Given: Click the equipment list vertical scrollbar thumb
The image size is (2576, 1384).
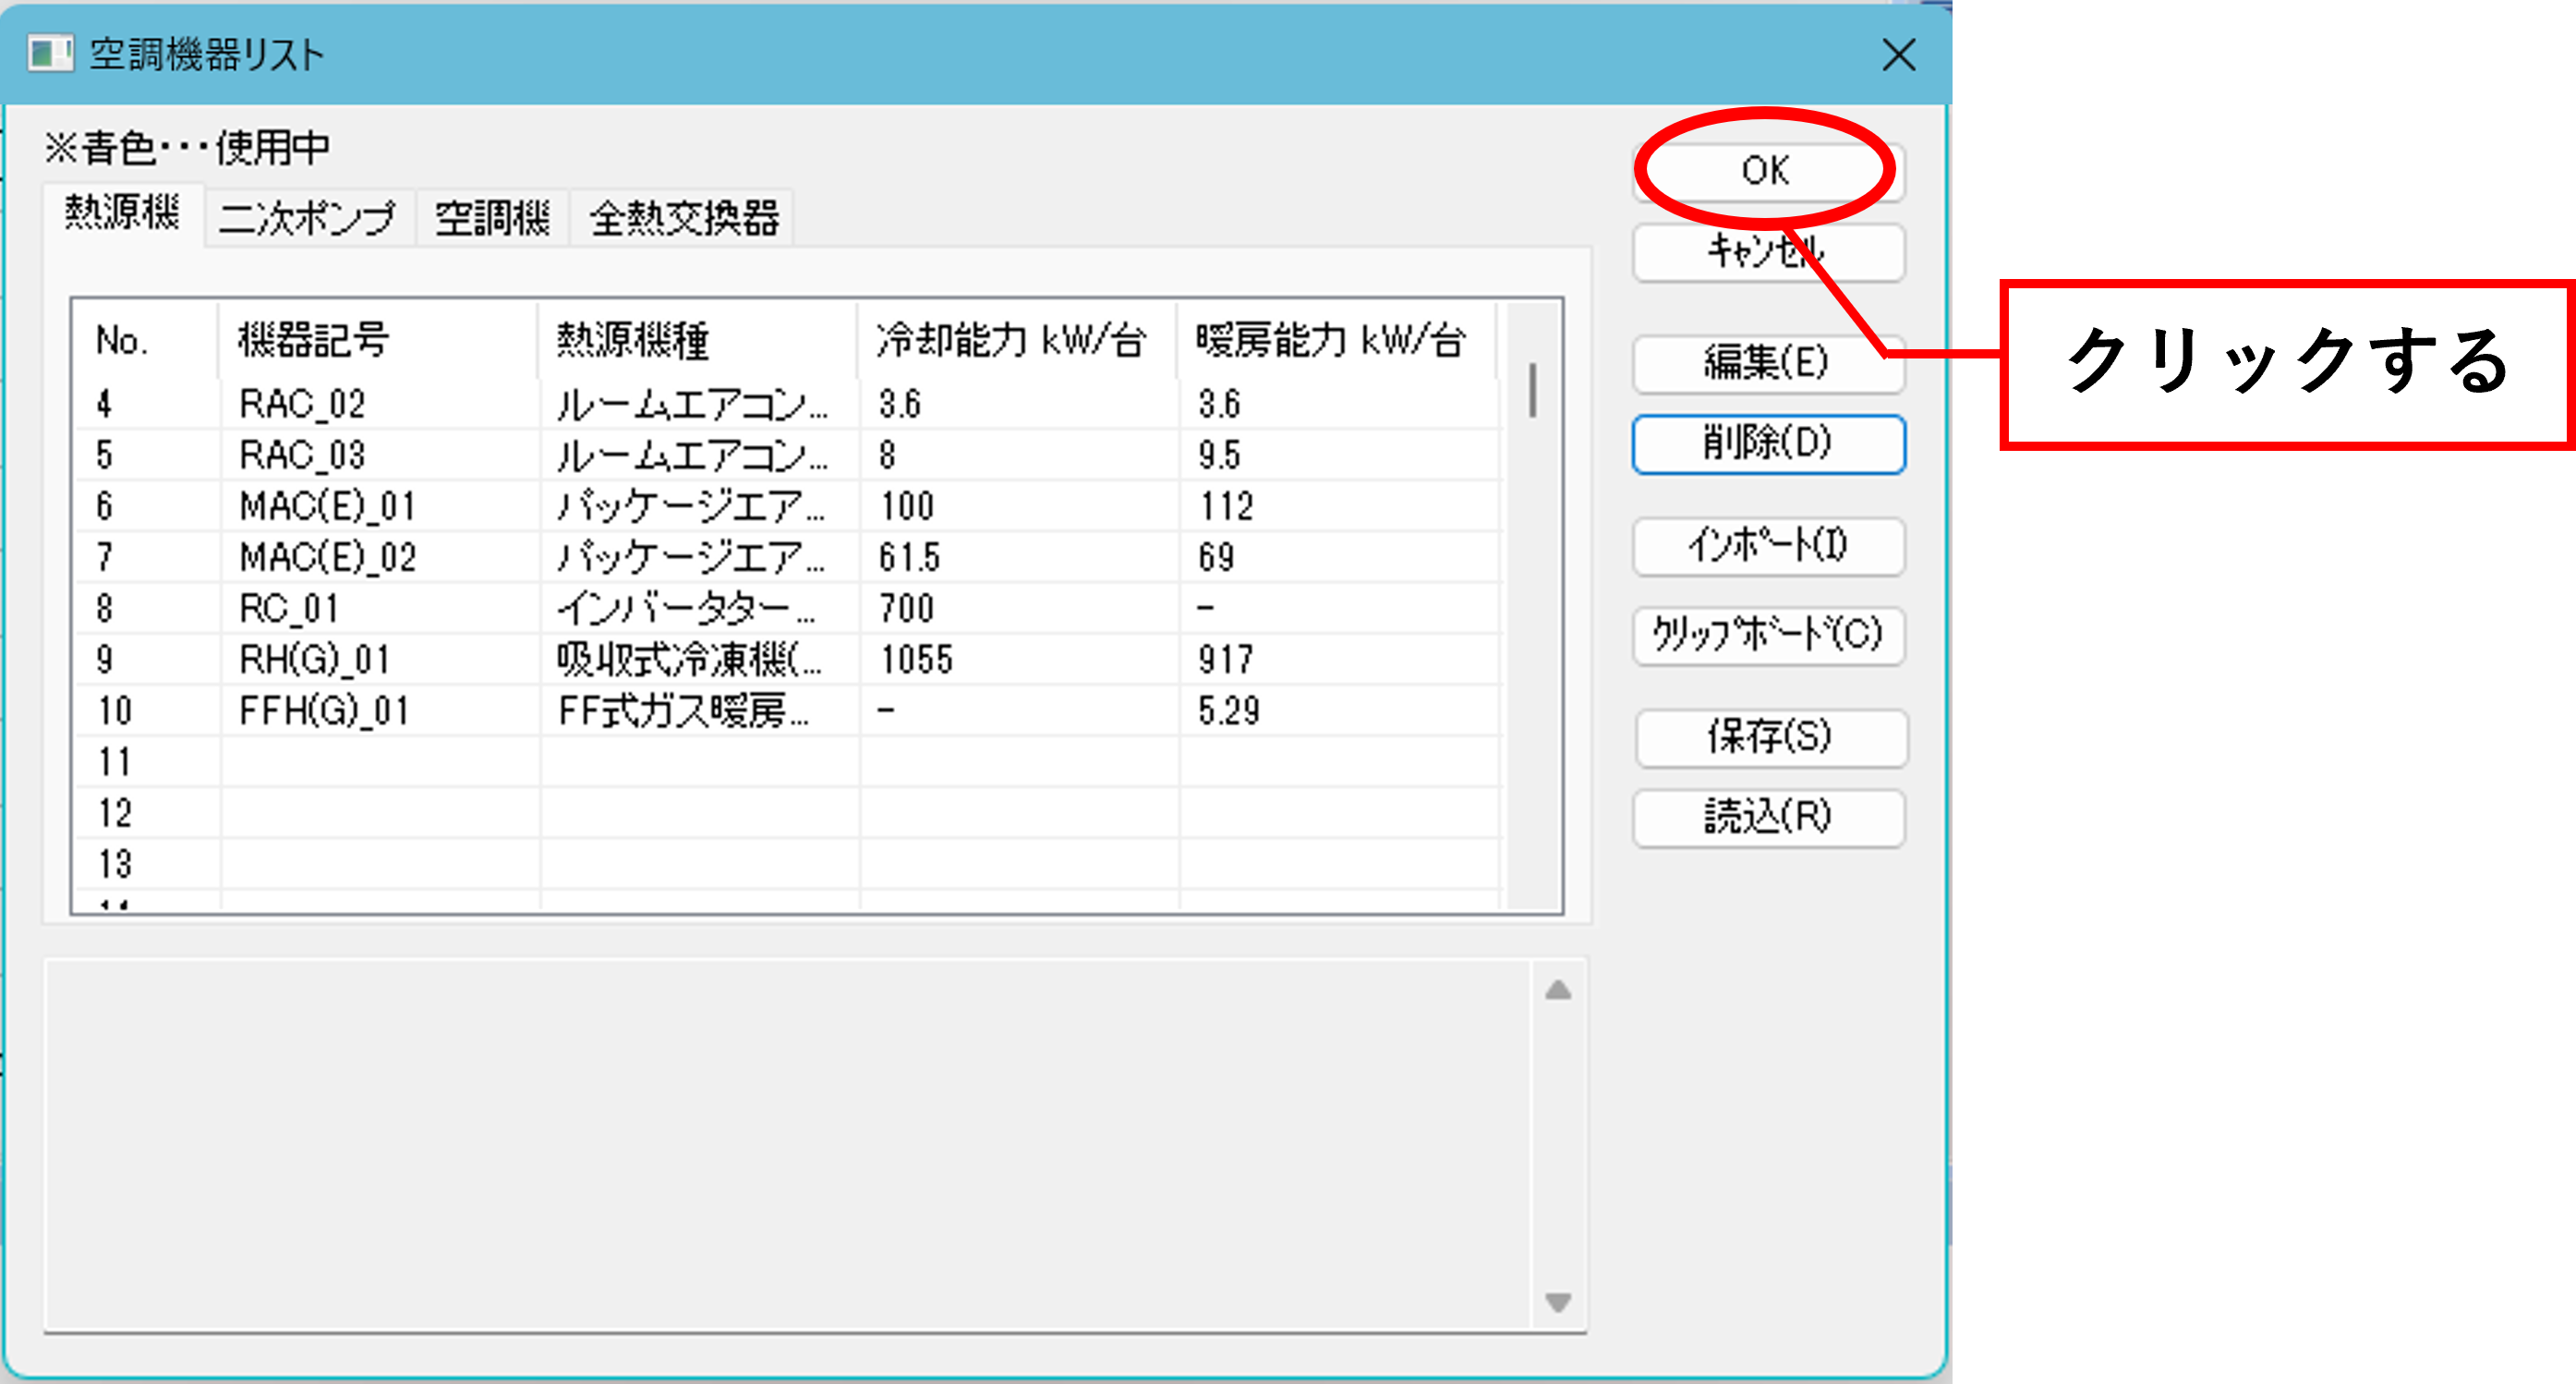Looking at the screenshot, I should click(1533, 390).
